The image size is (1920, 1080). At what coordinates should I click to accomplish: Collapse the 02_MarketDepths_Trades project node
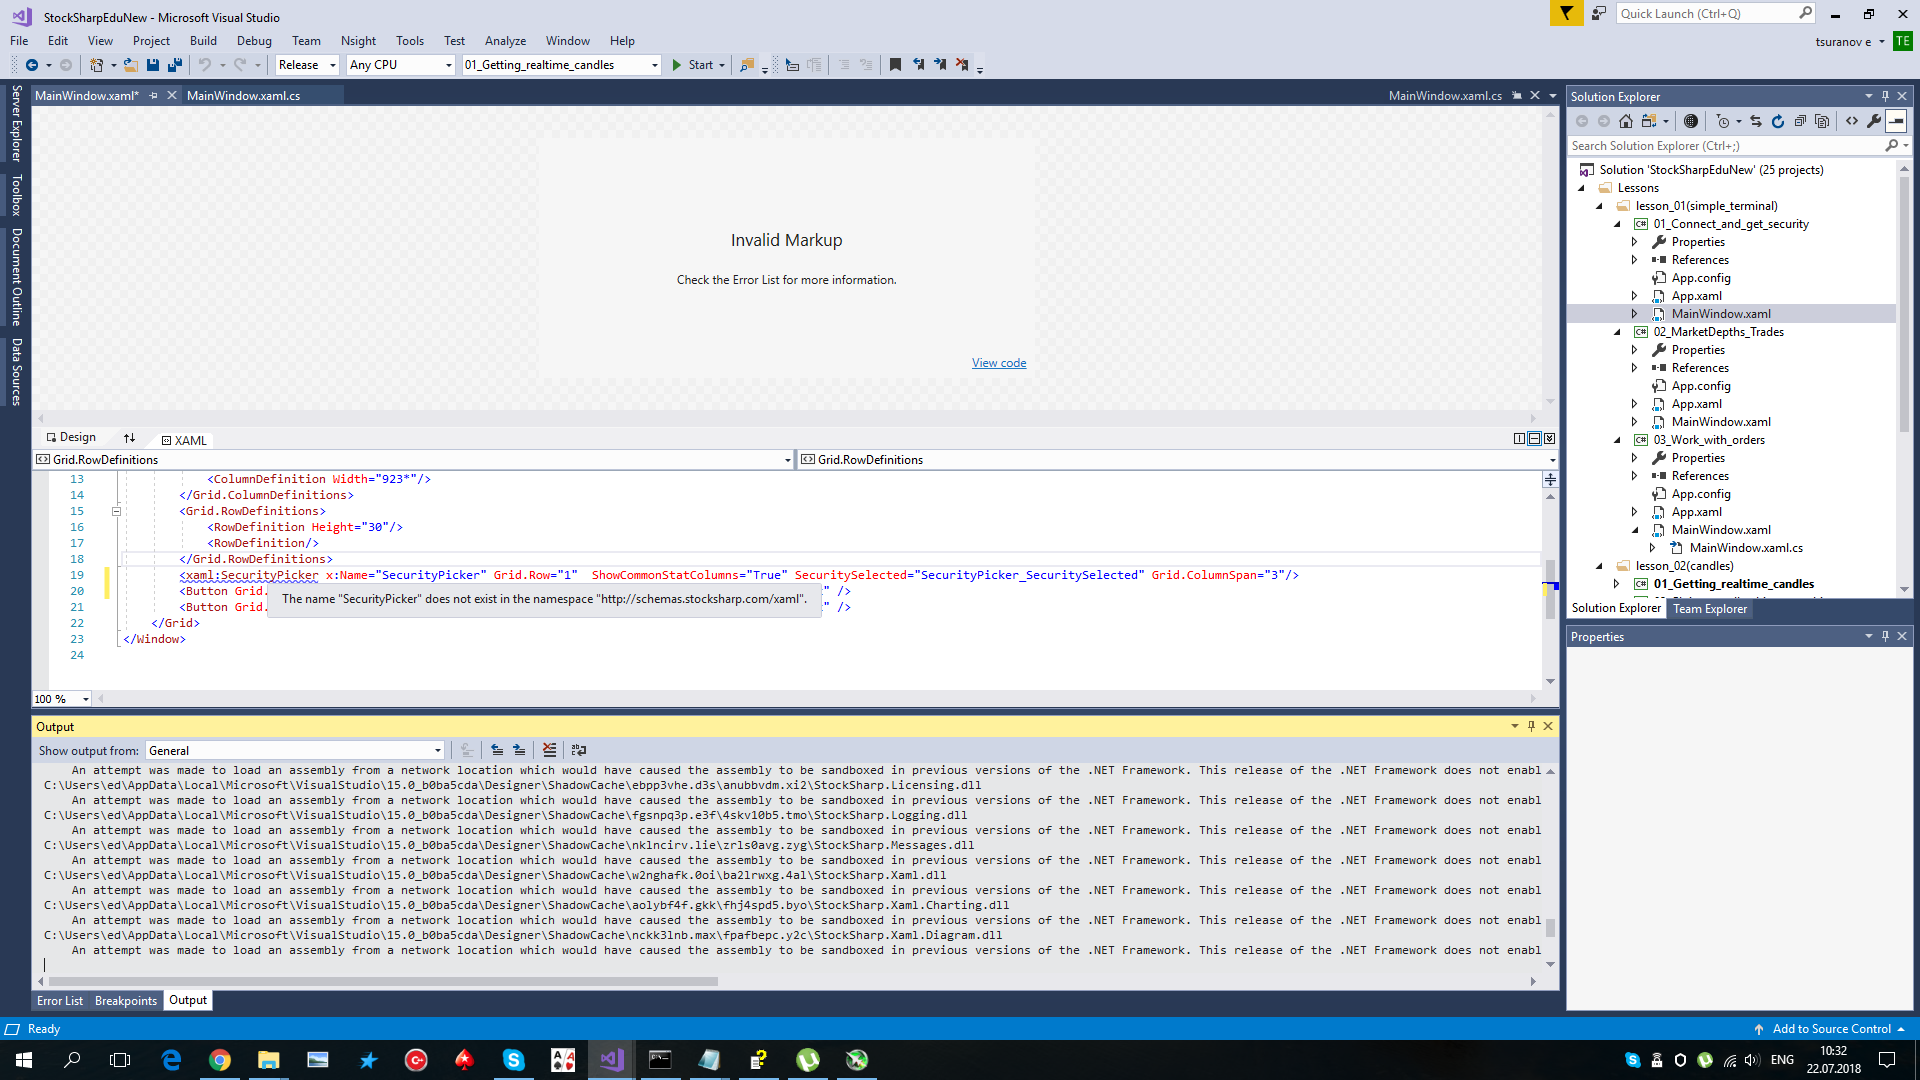(x=1617, y=332)
